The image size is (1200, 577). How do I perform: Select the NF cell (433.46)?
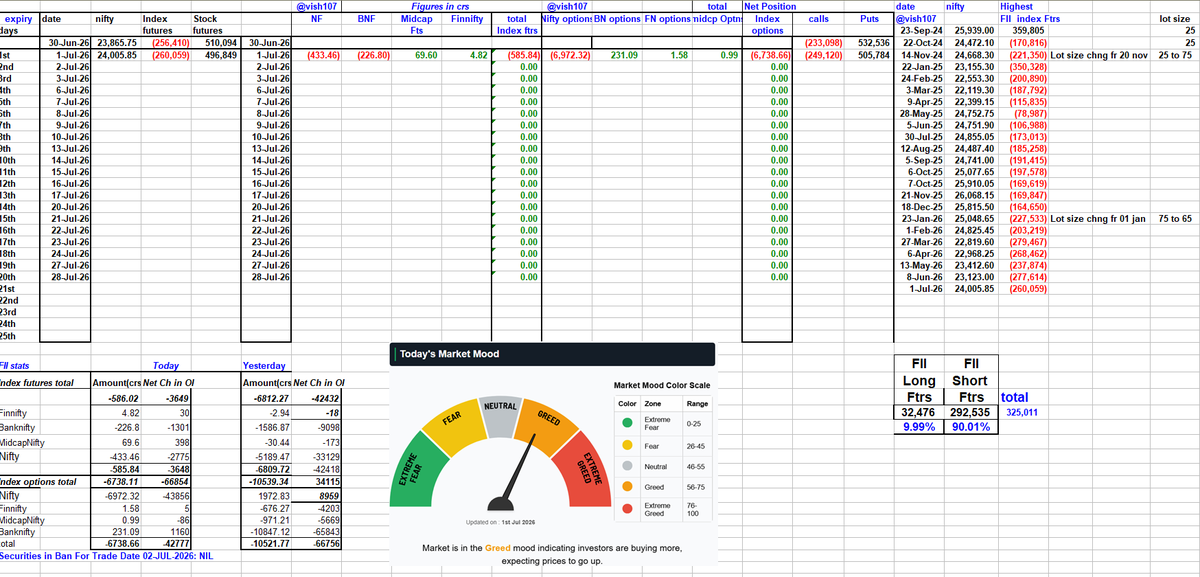click(x=324, y=55)
